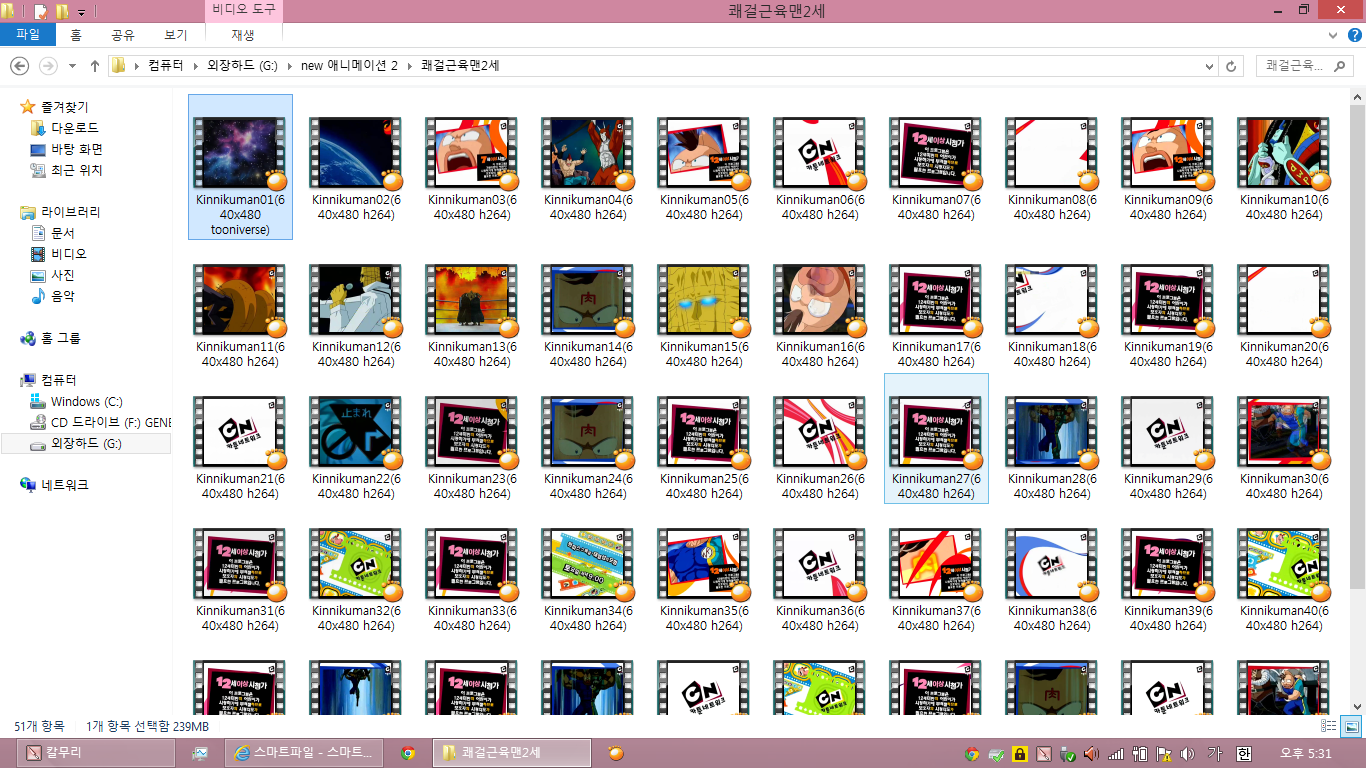Go back with the Back arrow button
The image size is (1366, 768).
coord(19,66)
